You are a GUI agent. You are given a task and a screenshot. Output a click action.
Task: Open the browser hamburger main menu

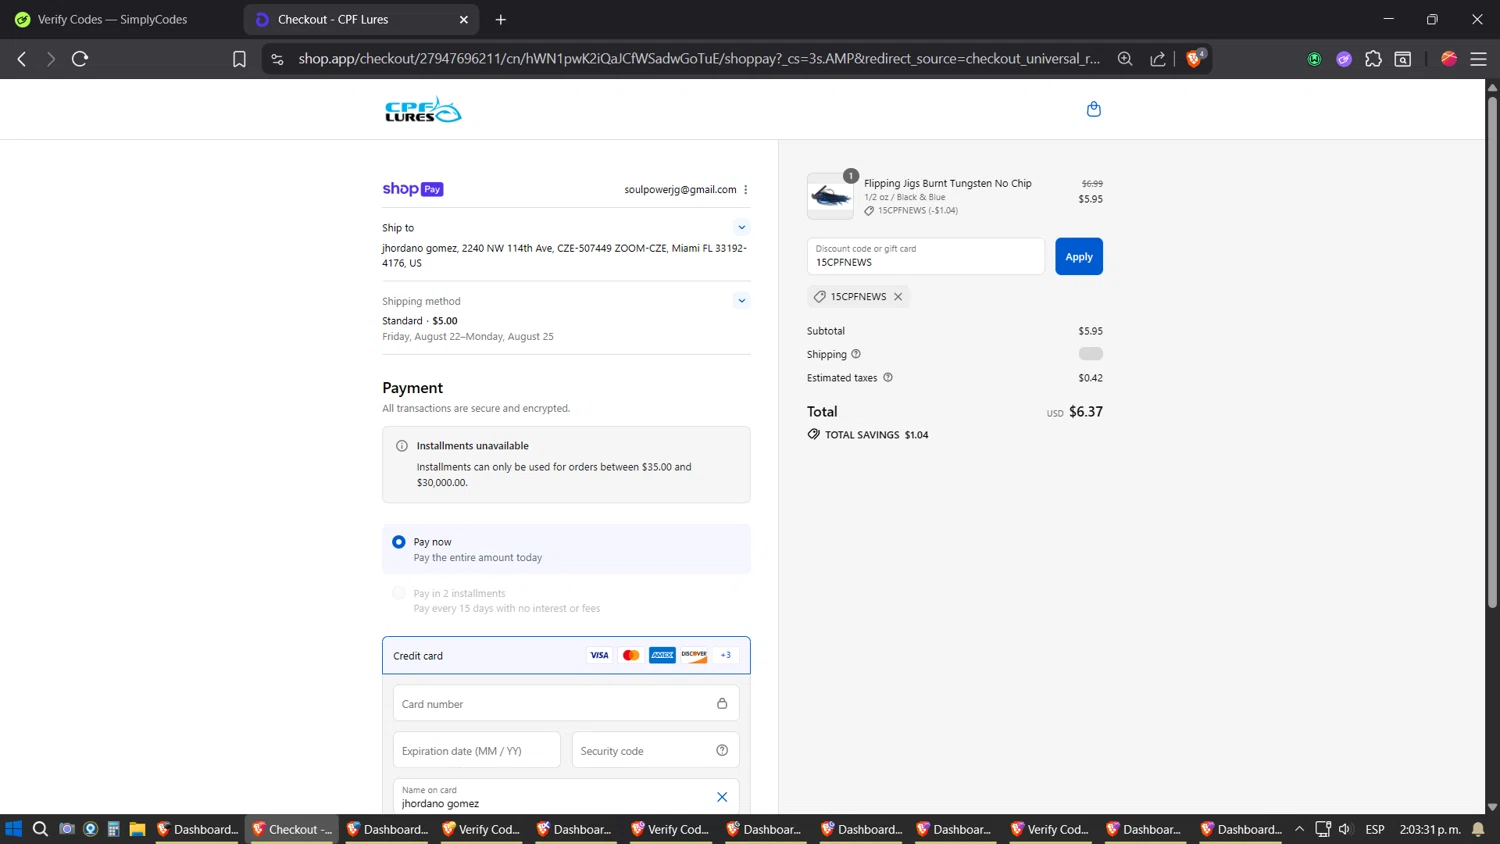(x=1478, y=59)
